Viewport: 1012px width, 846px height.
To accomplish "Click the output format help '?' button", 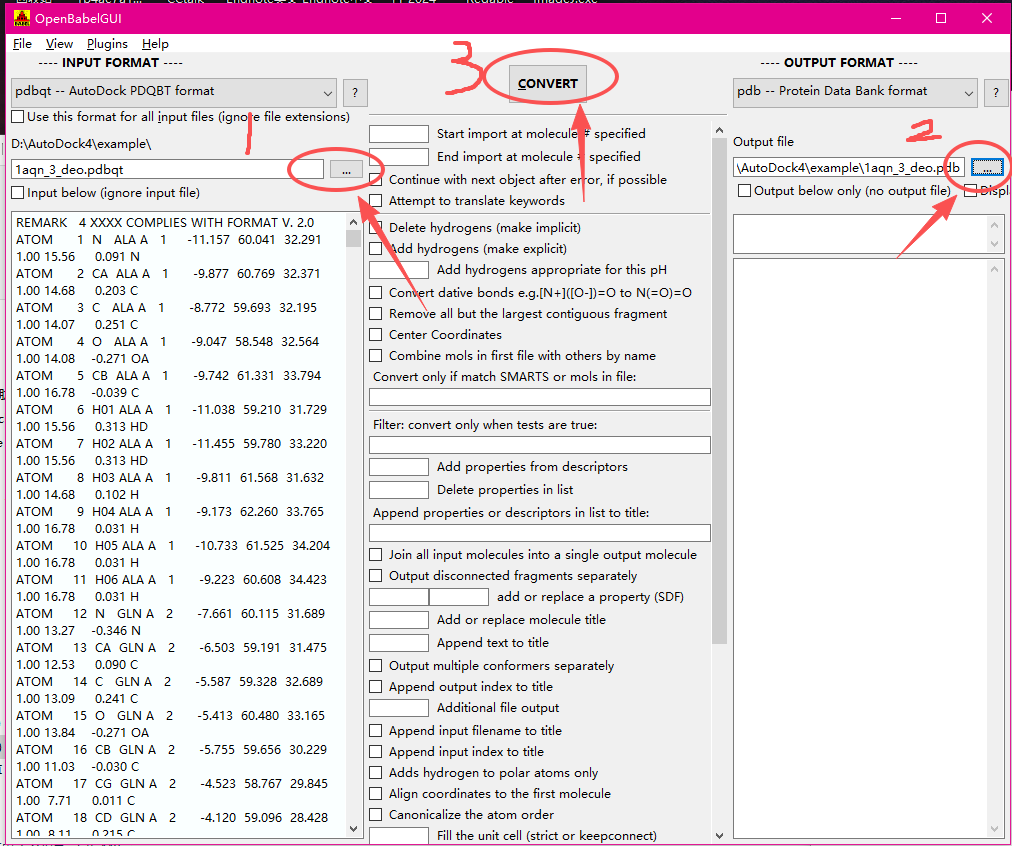I will [995, 93].
